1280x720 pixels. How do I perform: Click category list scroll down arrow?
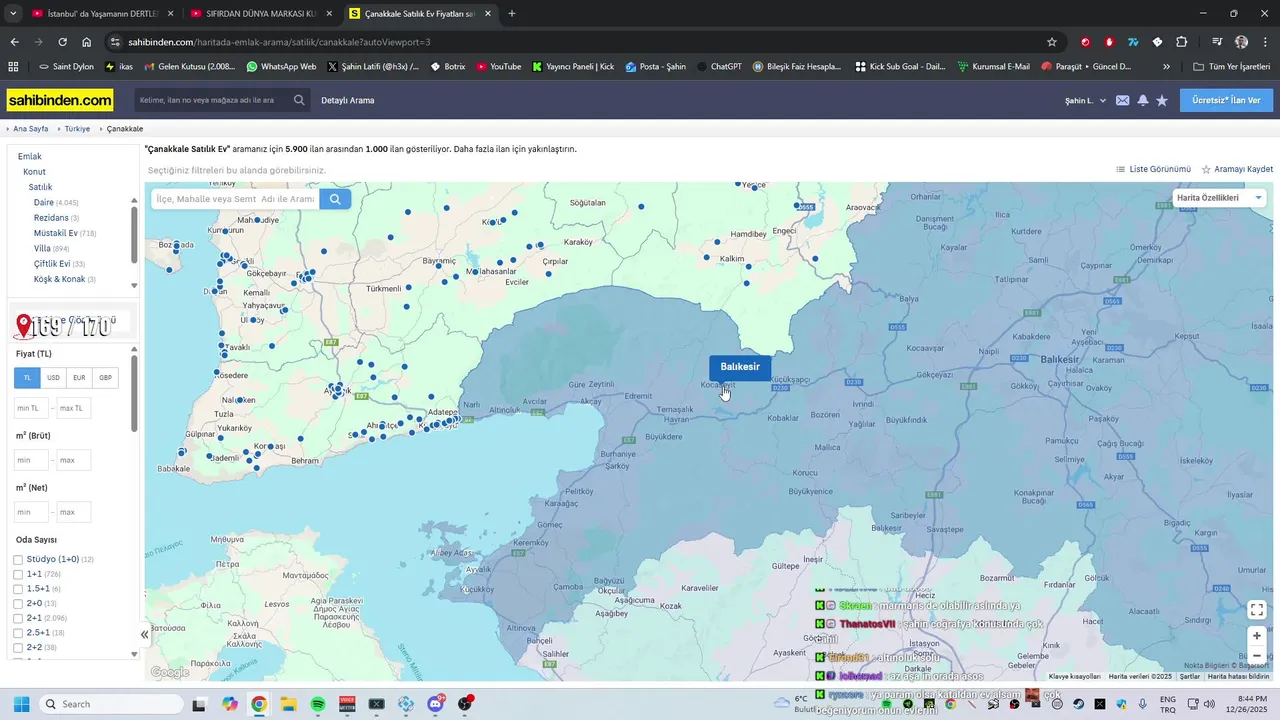click(134, 286)
